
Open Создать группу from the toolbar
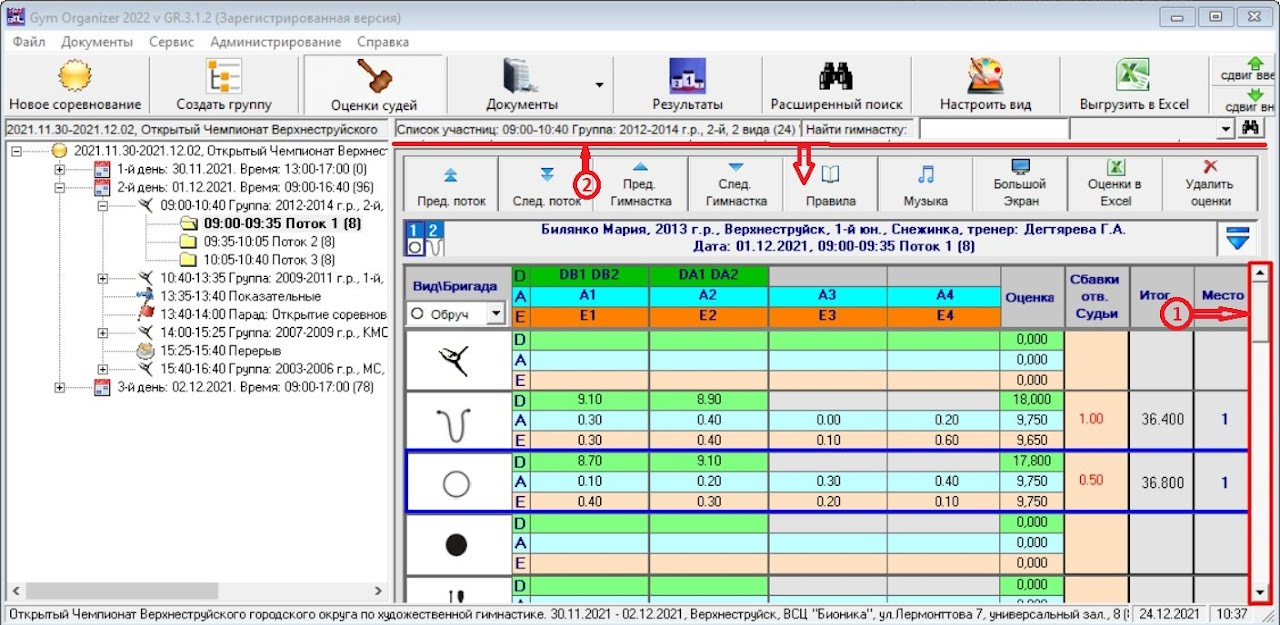tap(223, 78)
